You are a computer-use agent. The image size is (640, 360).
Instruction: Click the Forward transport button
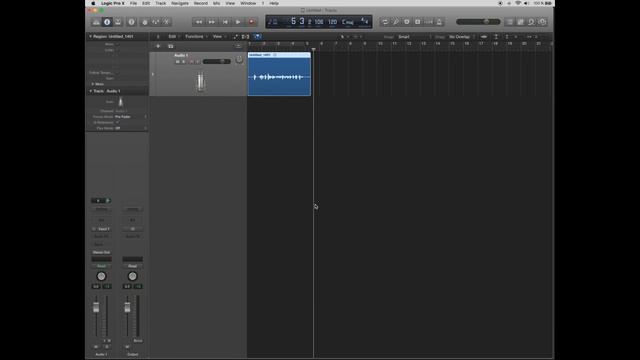tap(212, 22)
